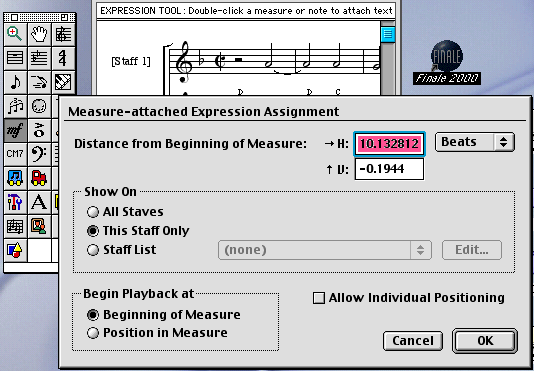Select the bass Clef tool

(x=39, y=154)
